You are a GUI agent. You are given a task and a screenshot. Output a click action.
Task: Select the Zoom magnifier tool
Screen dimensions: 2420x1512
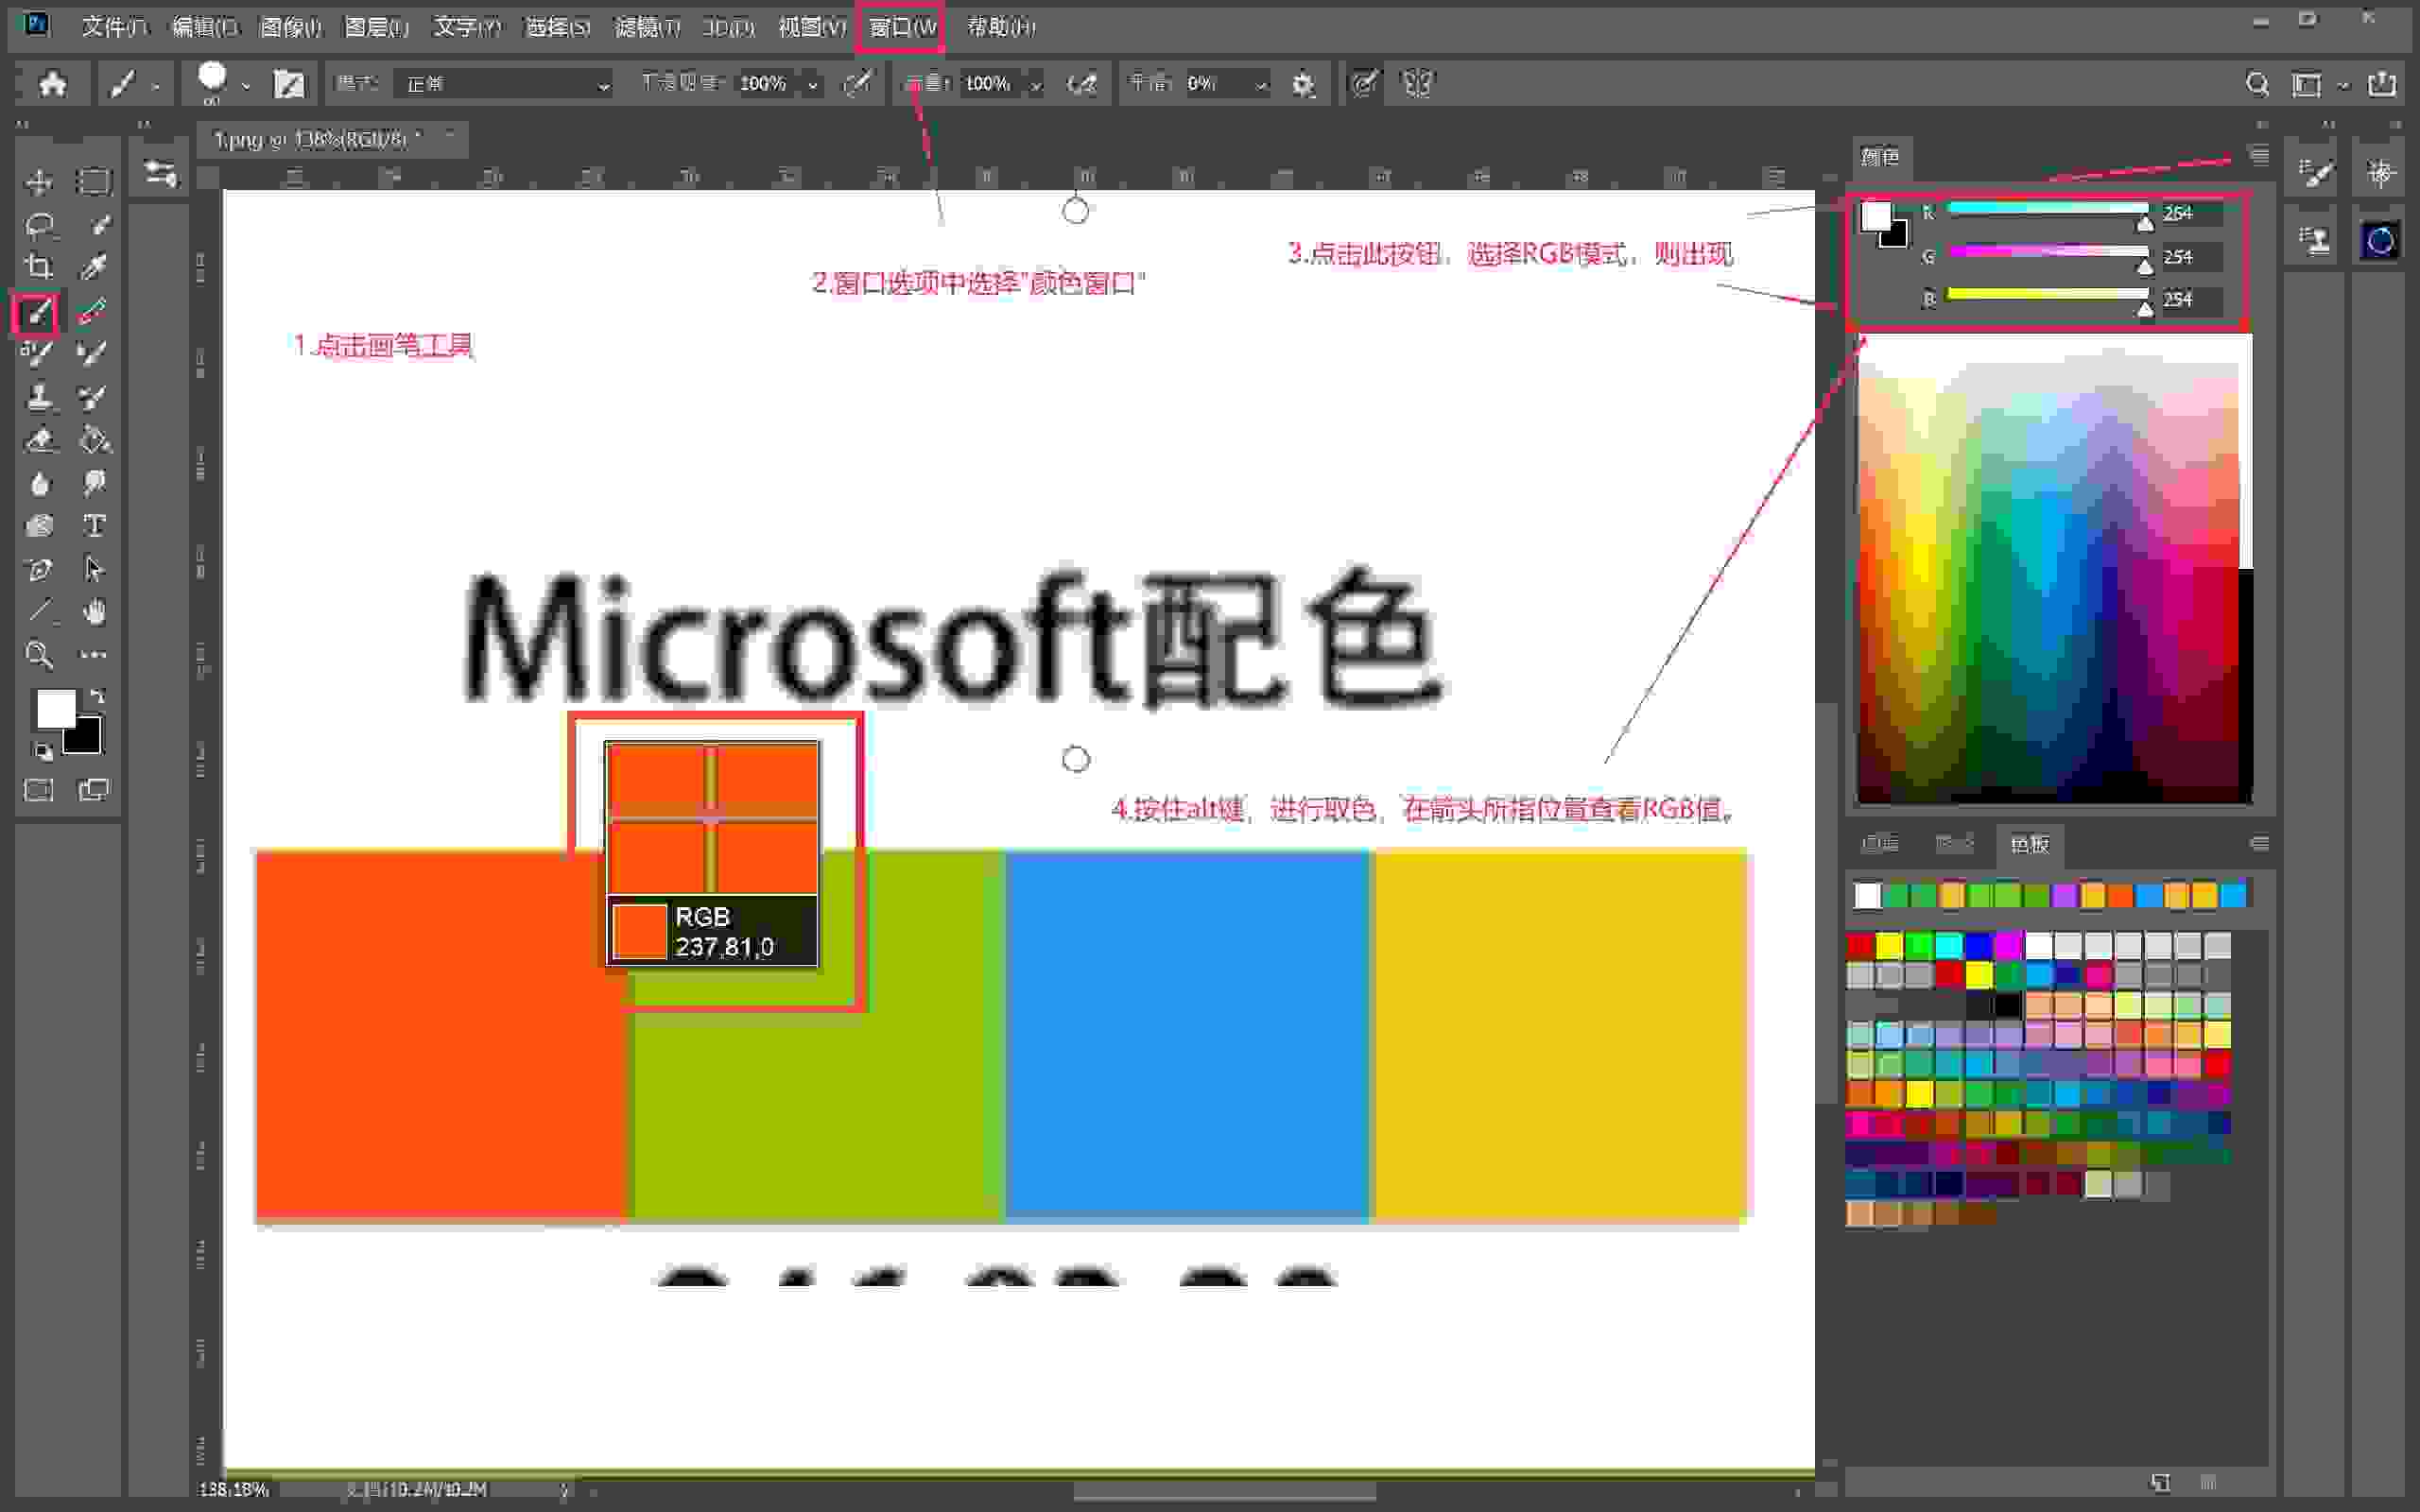click(x=39, y=655)
